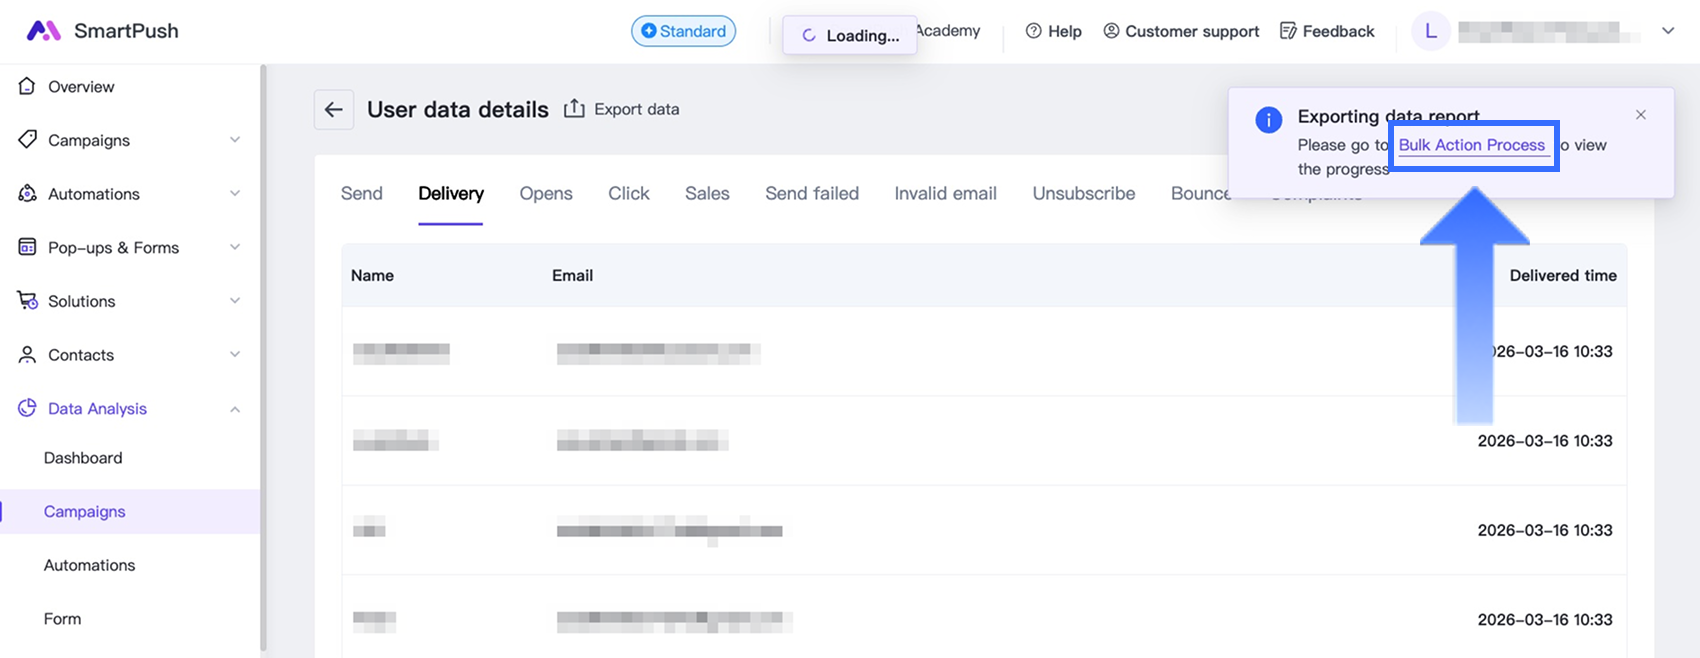The width and height of the screenshot is (1700, 658).
Task: Select the Send failed tab
Action: (811, 194)
